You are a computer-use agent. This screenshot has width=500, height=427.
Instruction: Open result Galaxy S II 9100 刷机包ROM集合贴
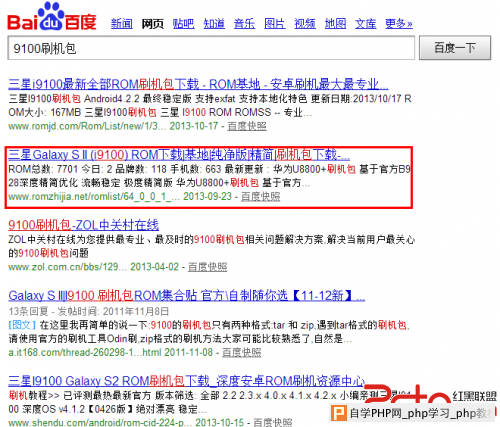click(187, 295)
